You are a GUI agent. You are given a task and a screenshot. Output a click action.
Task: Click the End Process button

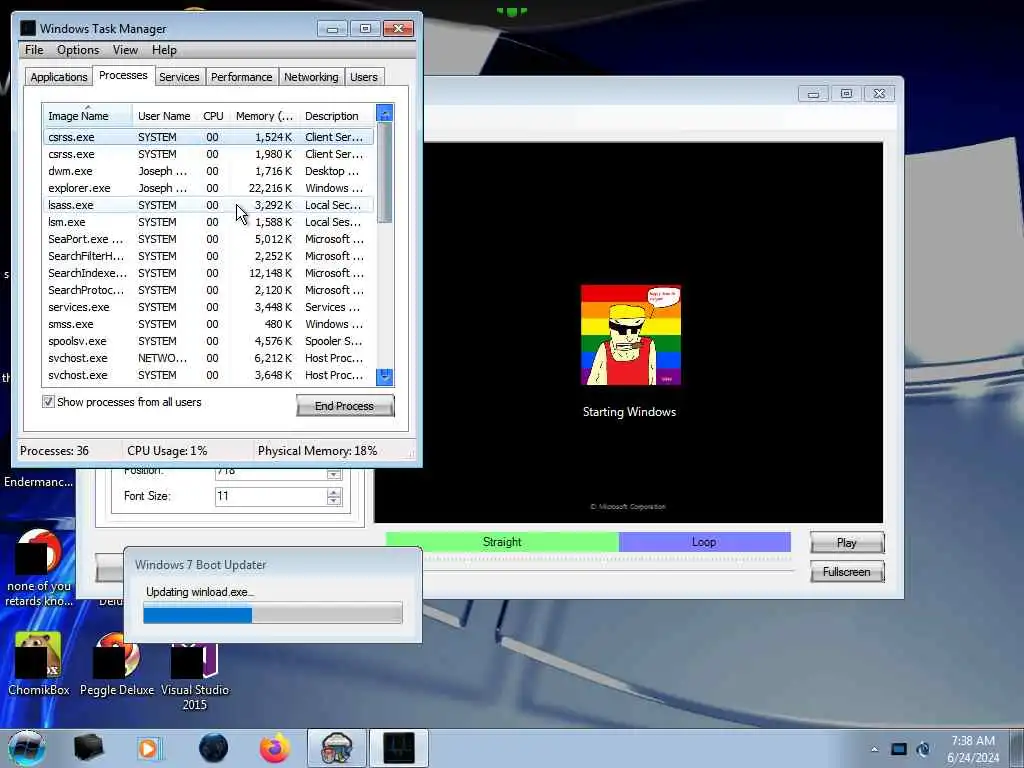[x=345, y=406]
